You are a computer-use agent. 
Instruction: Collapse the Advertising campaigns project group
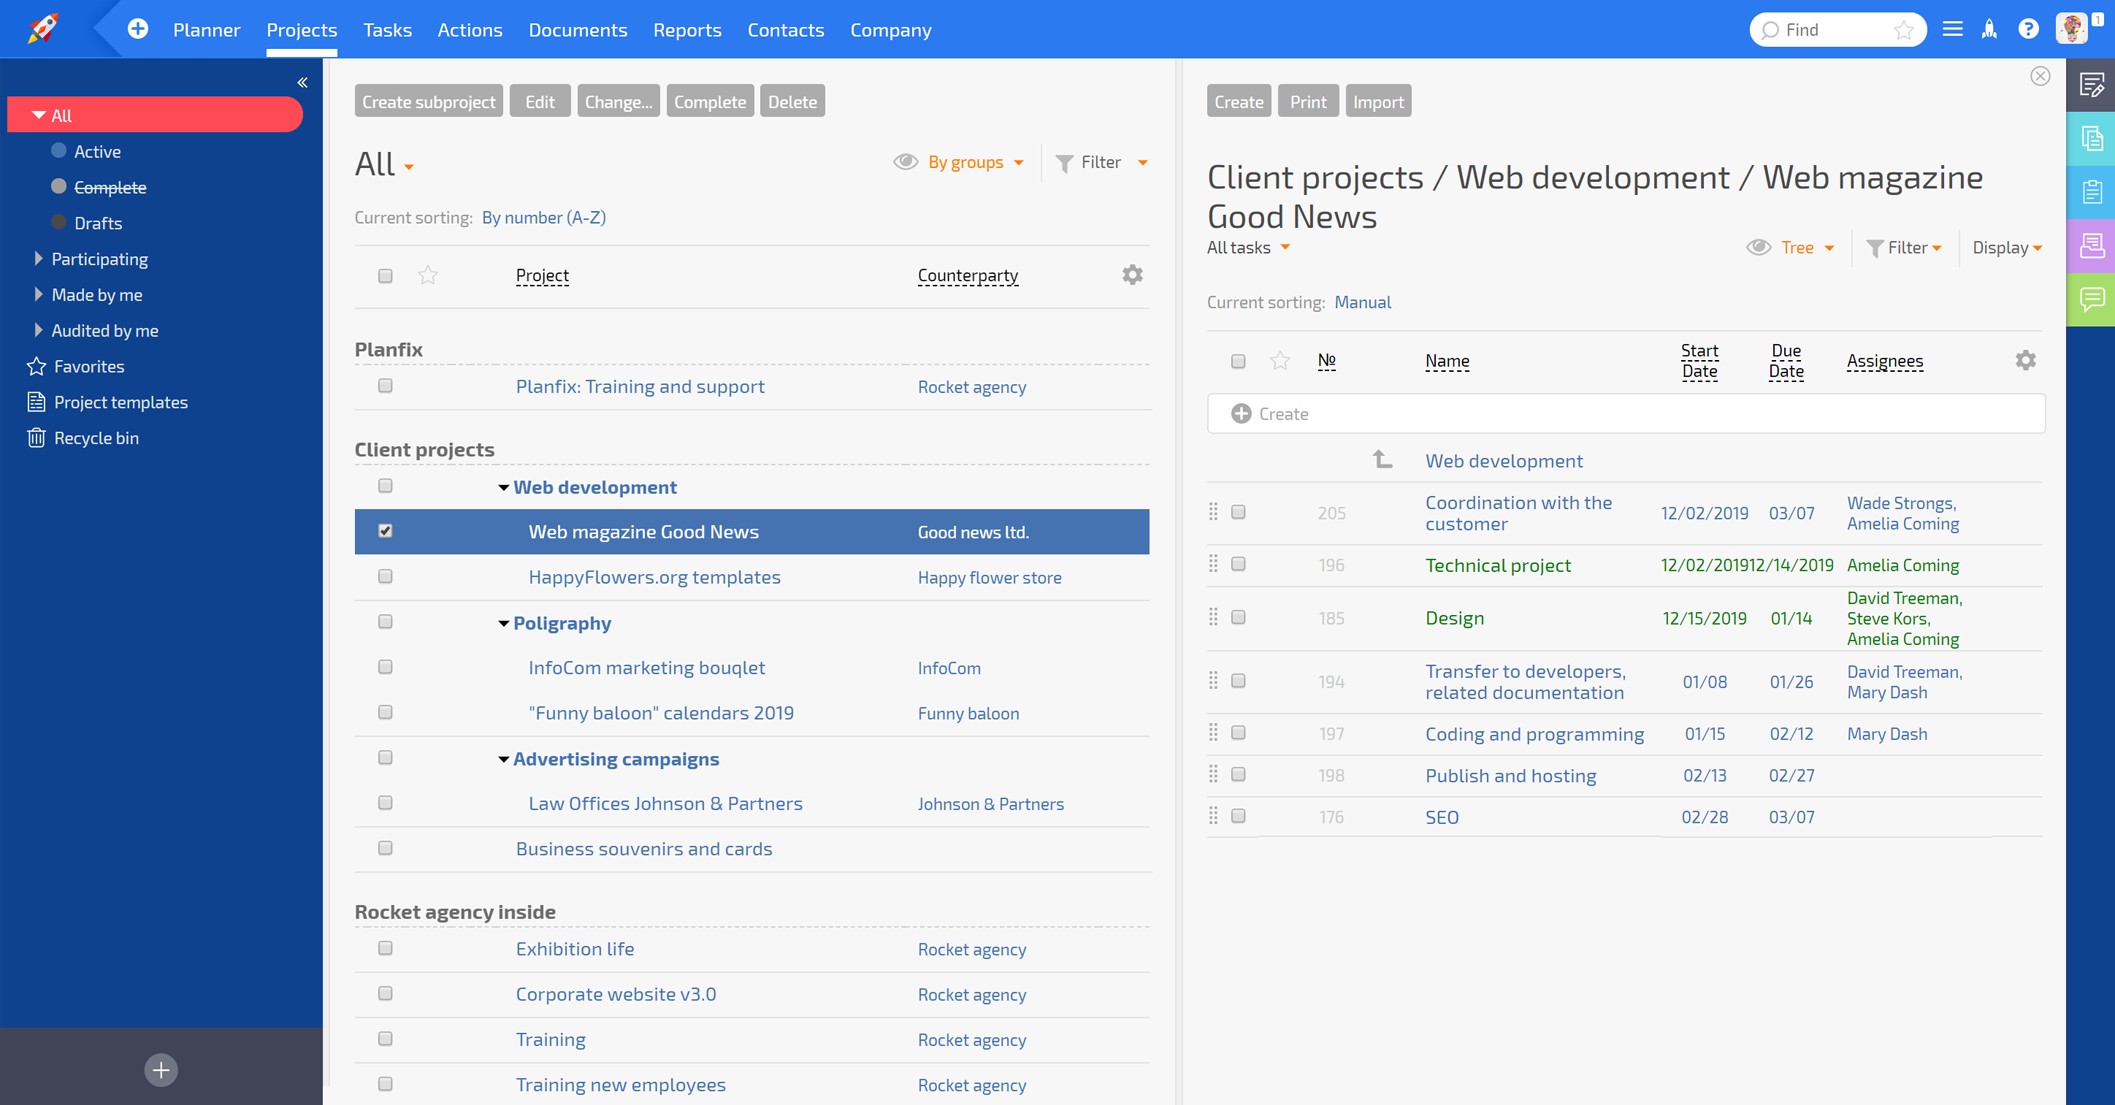(x=501, y=758)
